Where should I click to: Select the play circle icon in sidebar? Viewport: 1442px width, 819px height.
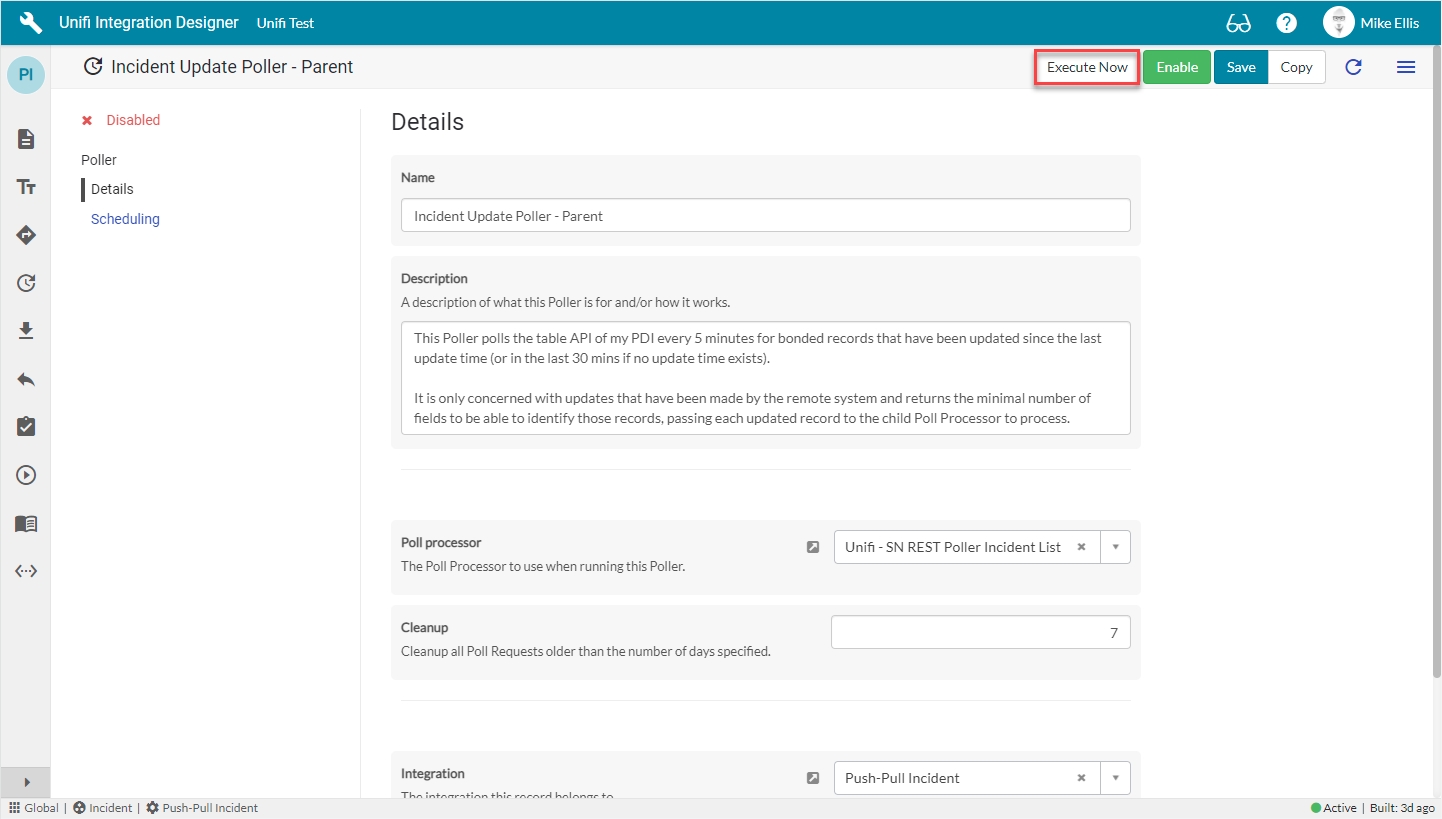pos(26,475)
